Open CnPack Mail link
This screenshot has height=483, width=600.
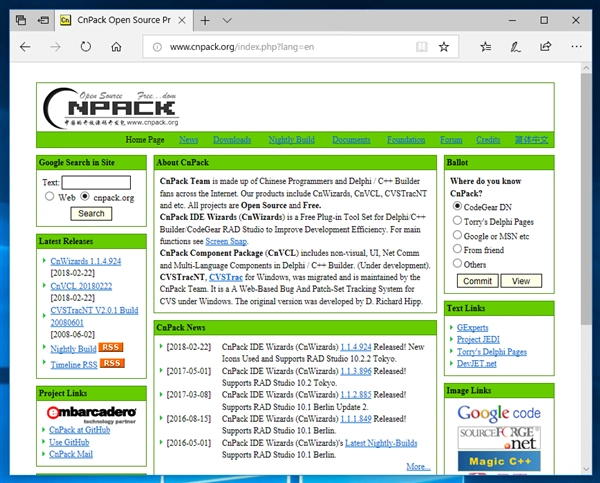pyautogui.click(x=71, y=454)
